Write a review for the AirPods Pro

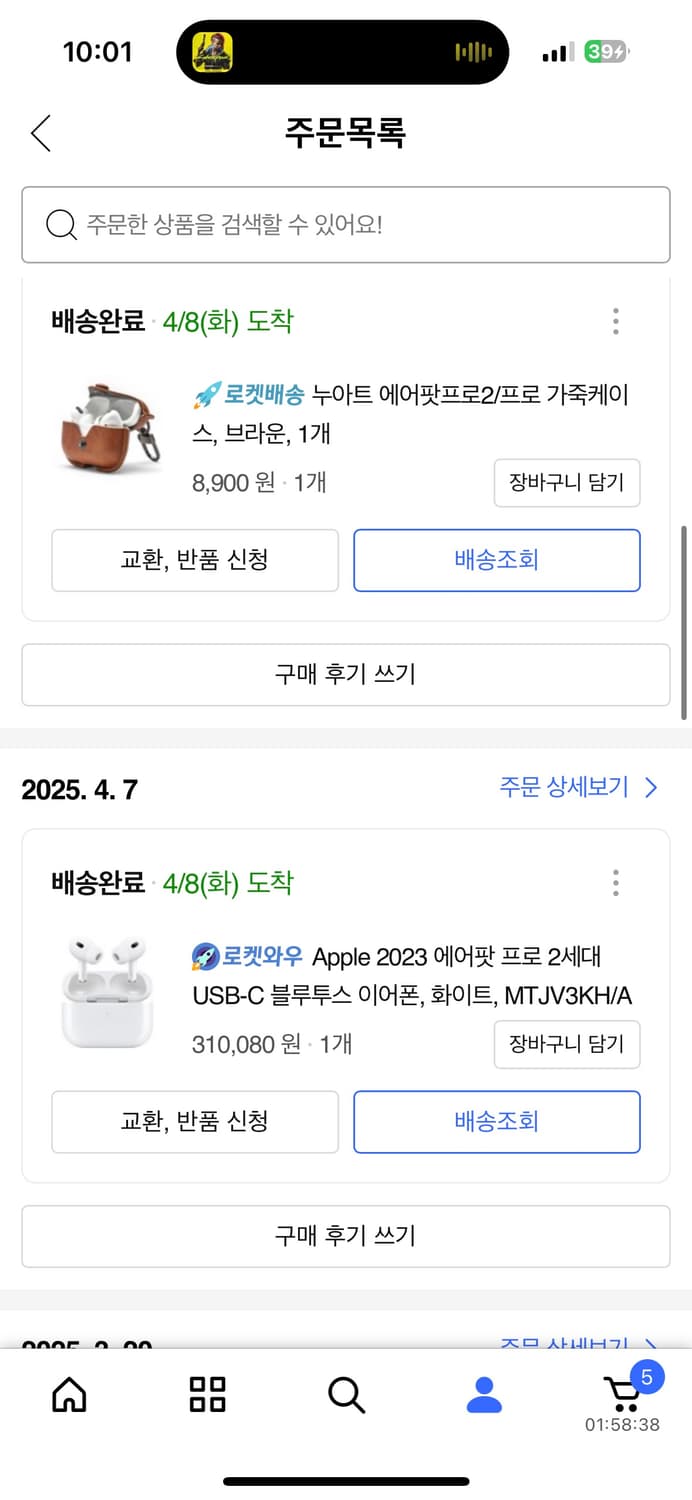(x=346, y=1236)
